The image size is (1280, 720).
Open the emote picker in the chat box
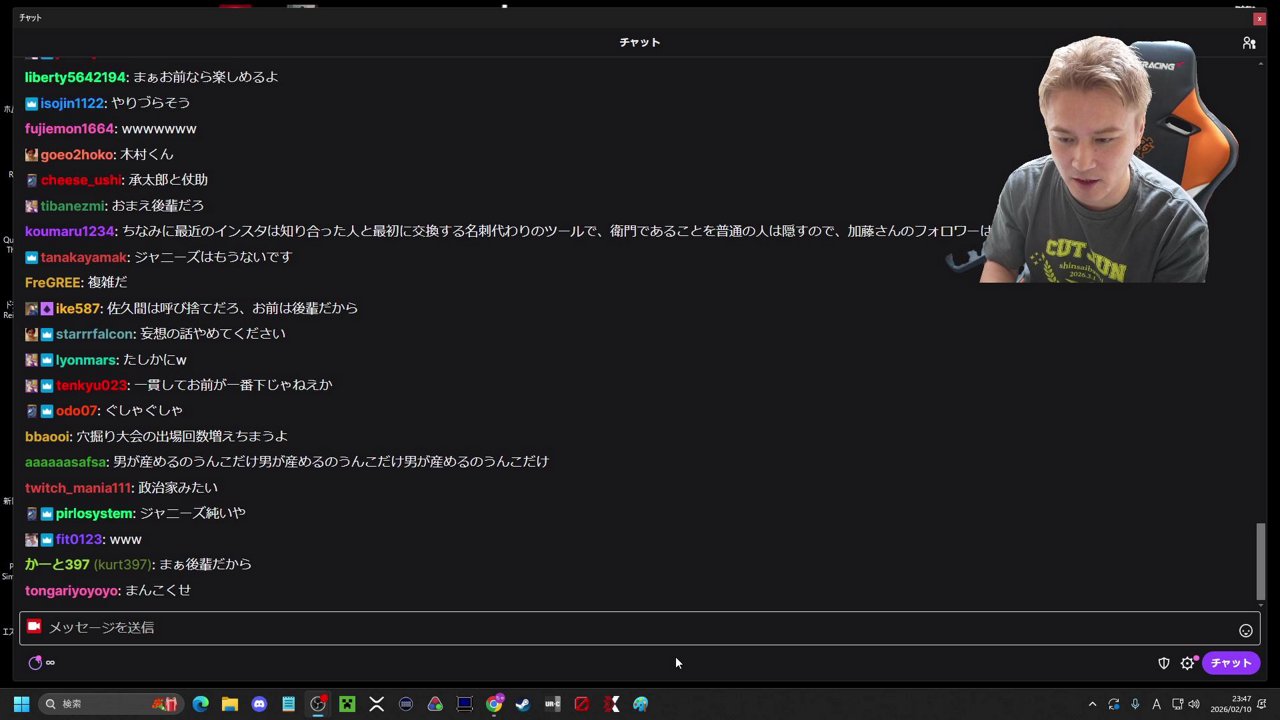pyautogui.click(x=1246, y=629)
